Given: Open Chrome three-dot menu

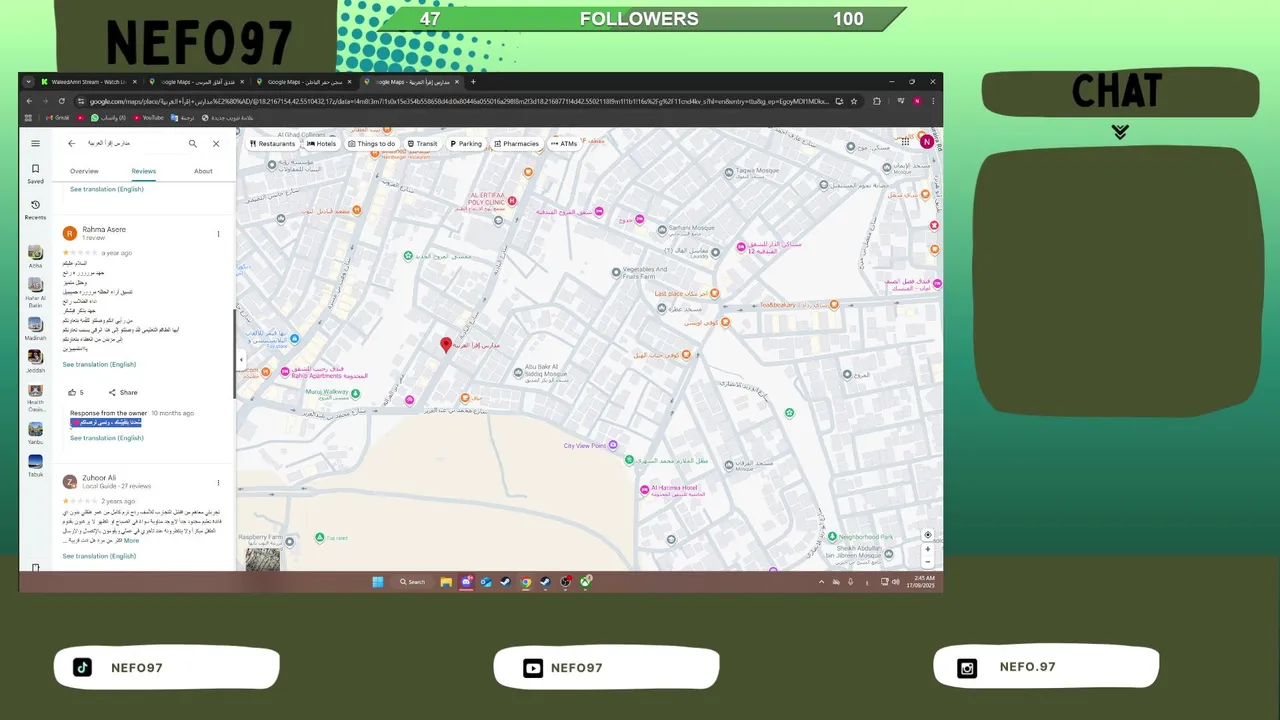Looking at the screenshot, I should [933, 101].
